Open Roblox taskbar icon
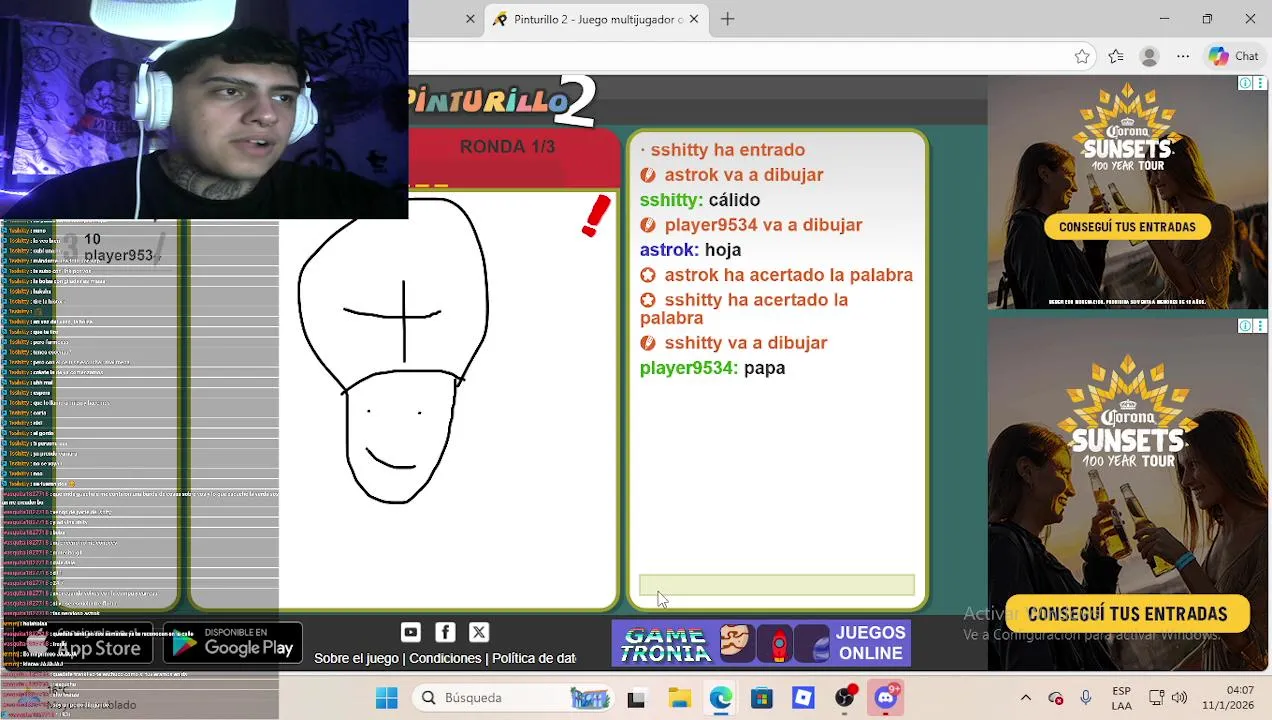Image resolution: width=1272 pixels, height=720 pixels. click(x=803, y=698)
